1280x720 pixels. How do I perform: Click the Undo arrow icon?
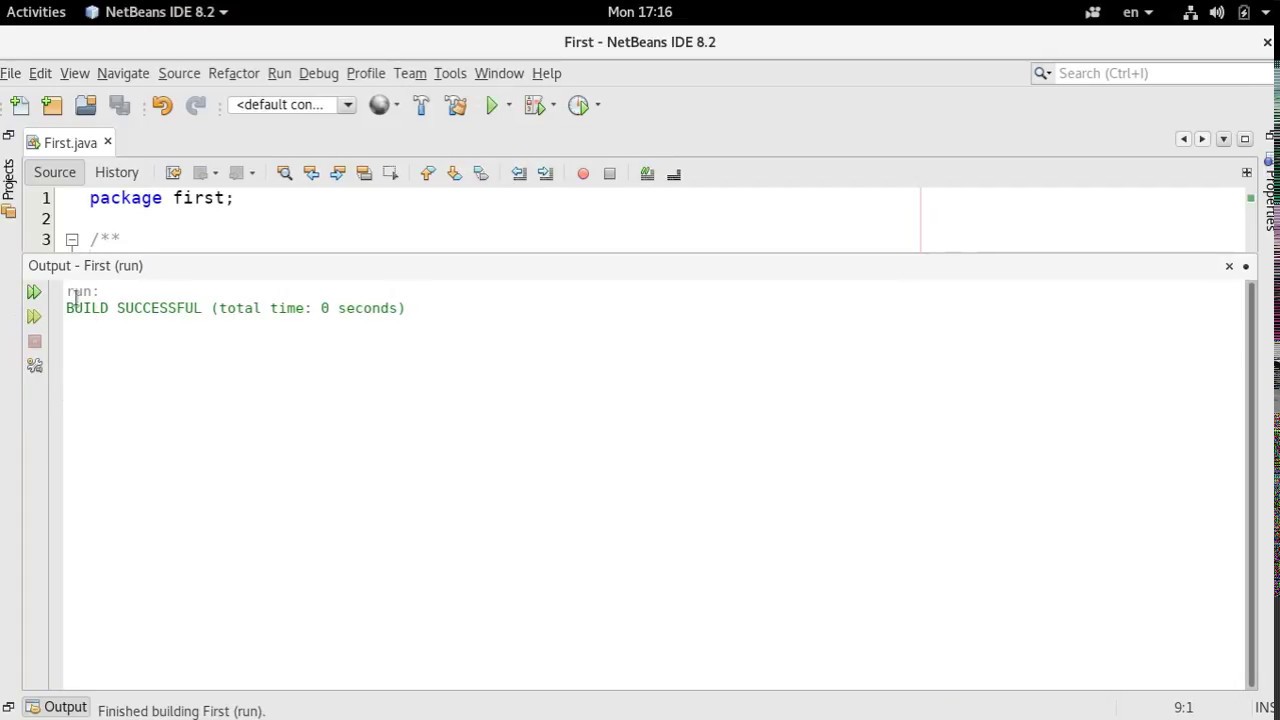[x=162, y=105]
